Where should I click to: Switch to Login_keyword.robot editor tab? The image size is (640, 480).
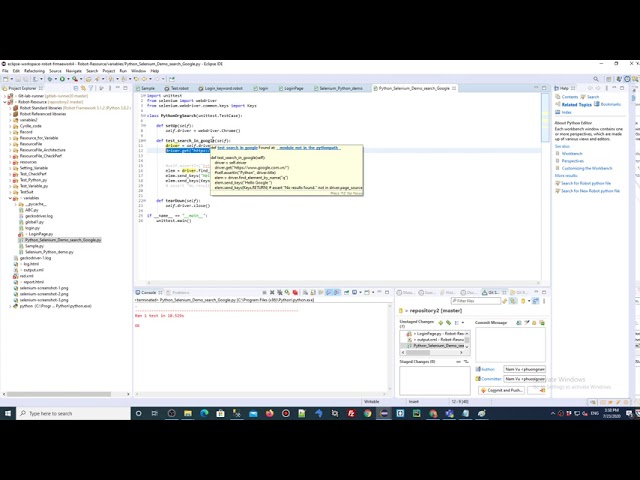[220, 88]
